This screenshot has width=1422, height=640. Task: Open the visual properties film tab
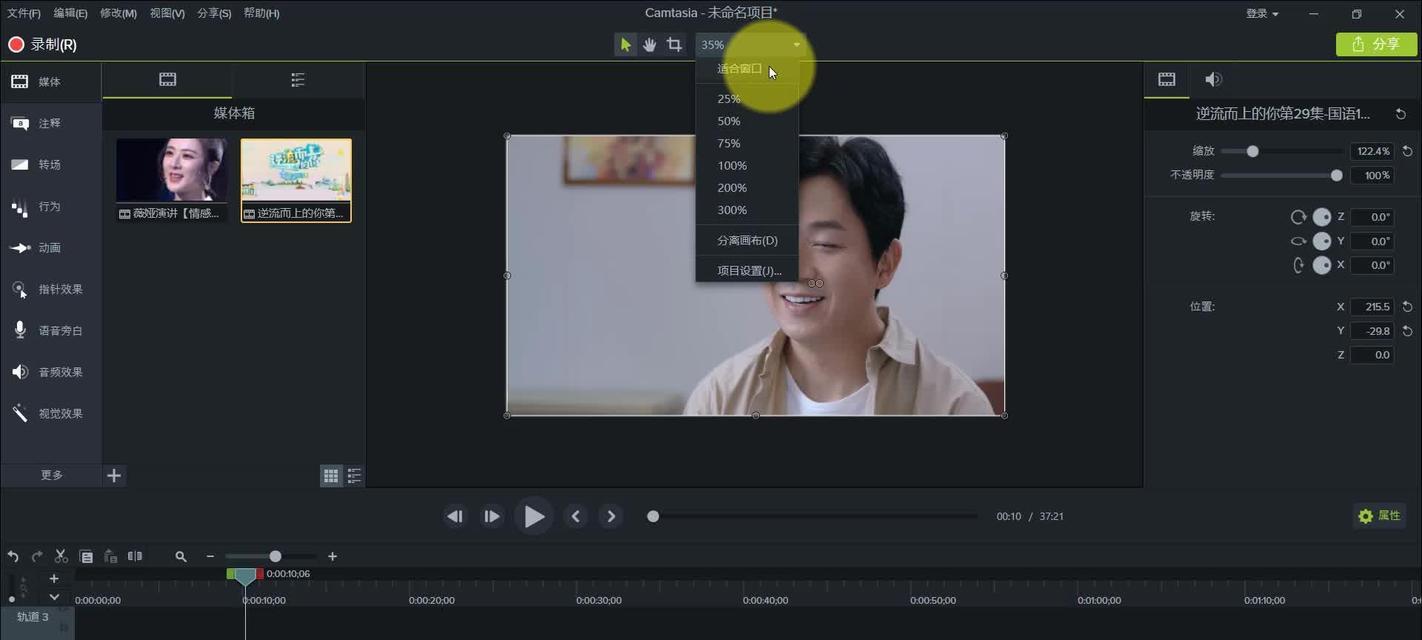(1167, 79)
